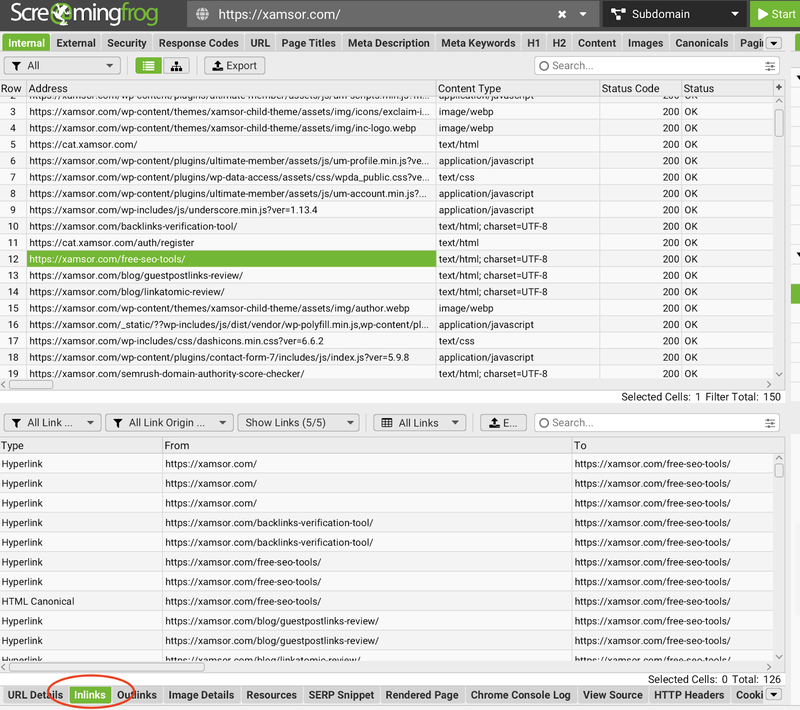Open lower search filter settings icon
Image resolution: width=800 pixels, height=710 pixels.
770,423
